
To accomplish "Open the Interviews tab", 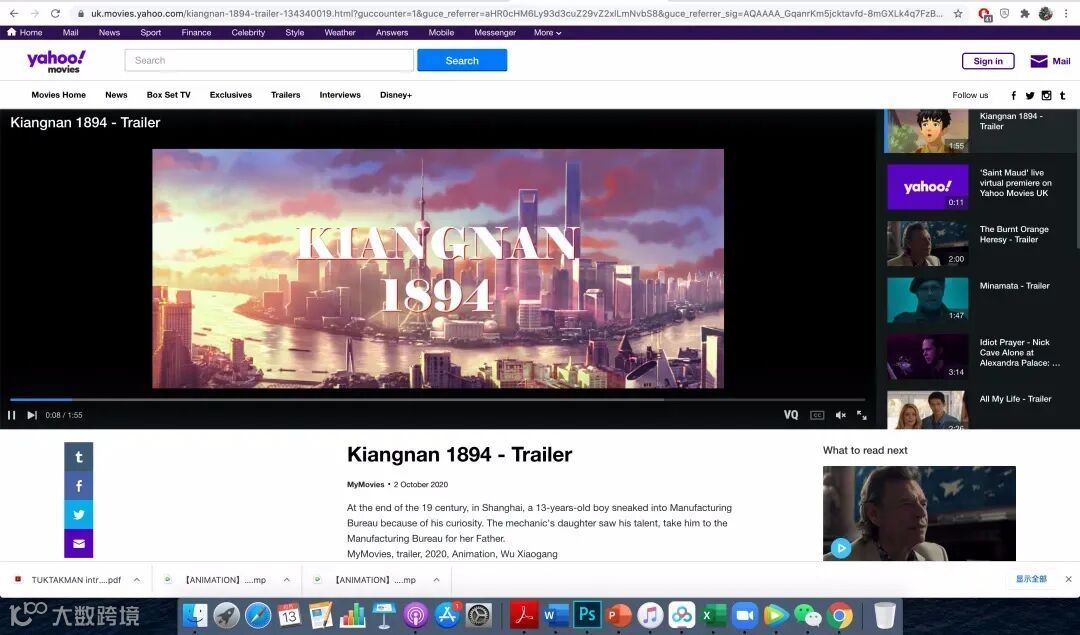I will [340, 95].
